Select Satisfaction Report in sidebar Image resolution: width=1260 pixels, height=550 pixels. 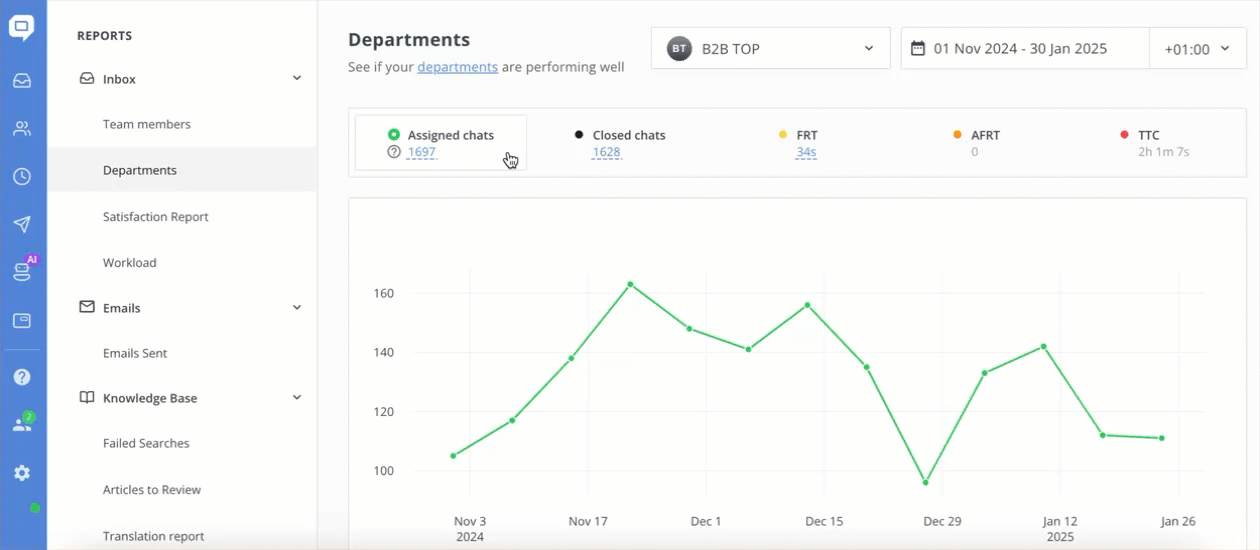(x=155, y=217)
